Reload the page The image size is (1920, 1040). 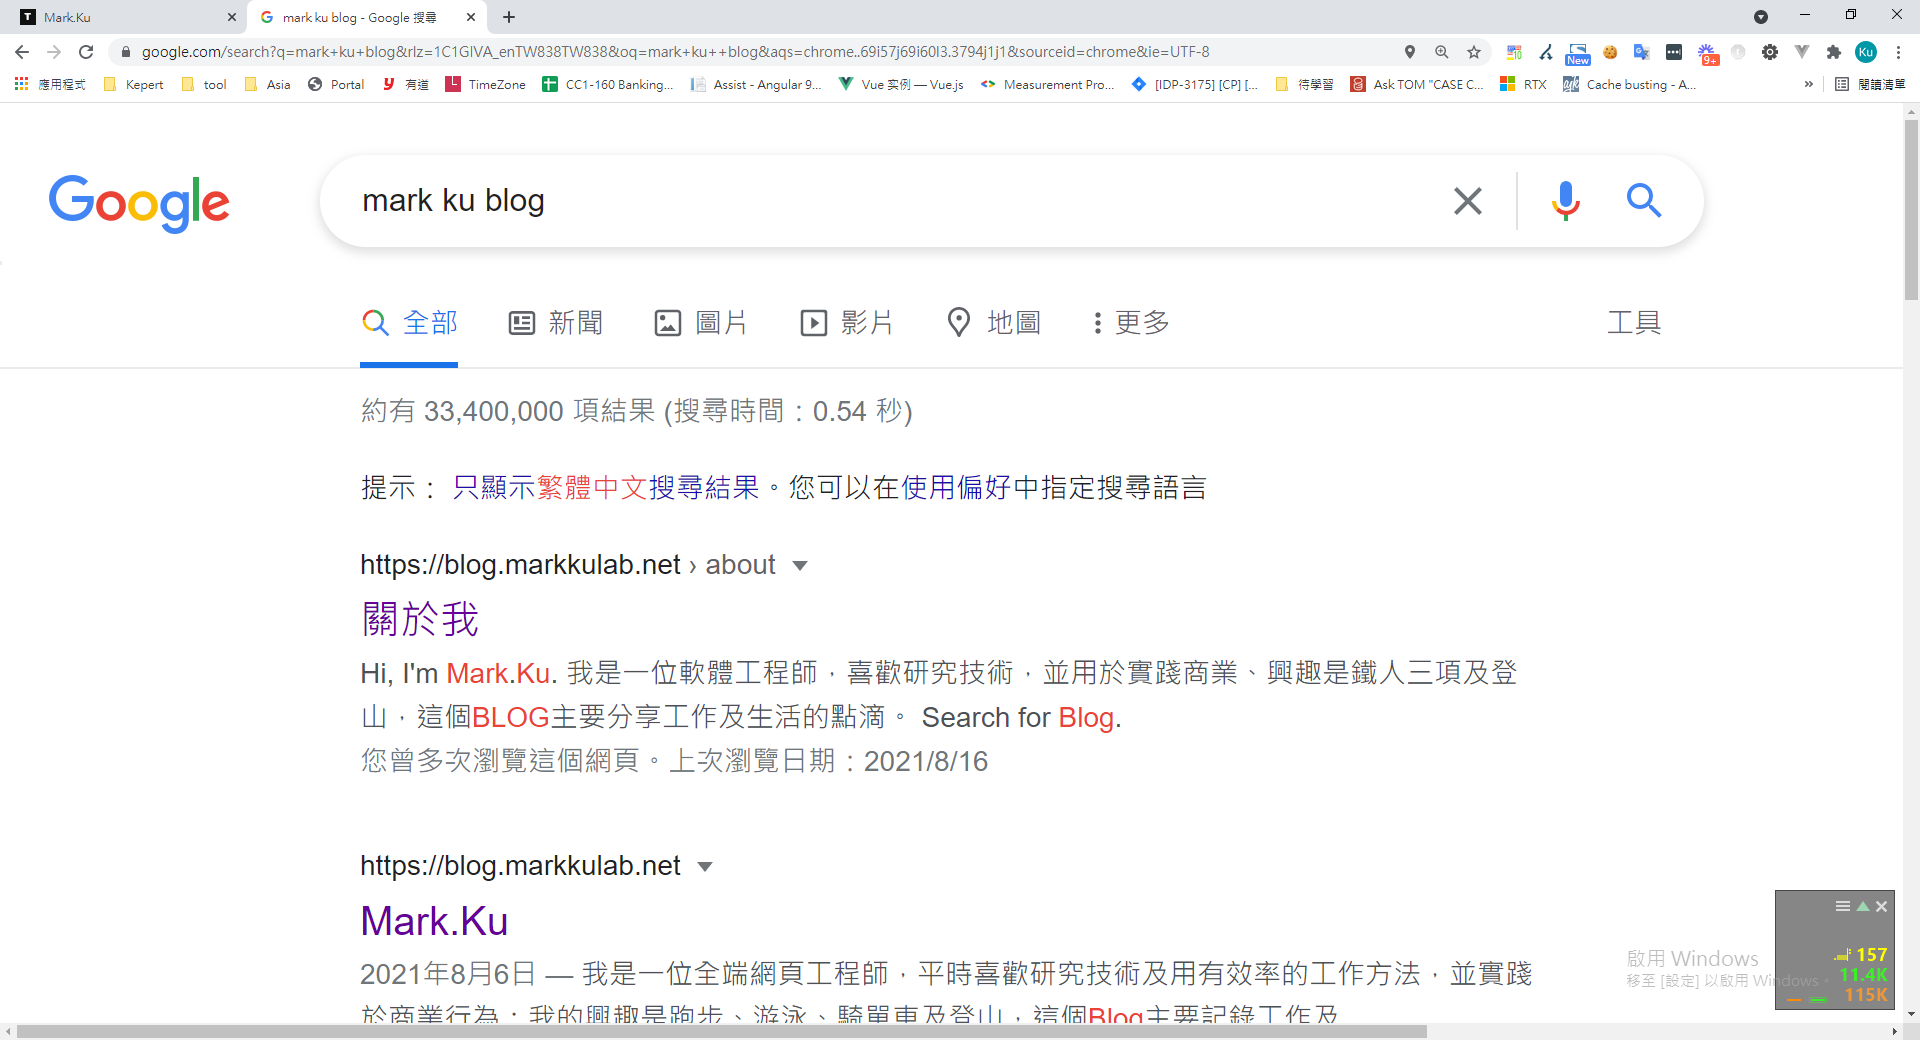[86, 52]
